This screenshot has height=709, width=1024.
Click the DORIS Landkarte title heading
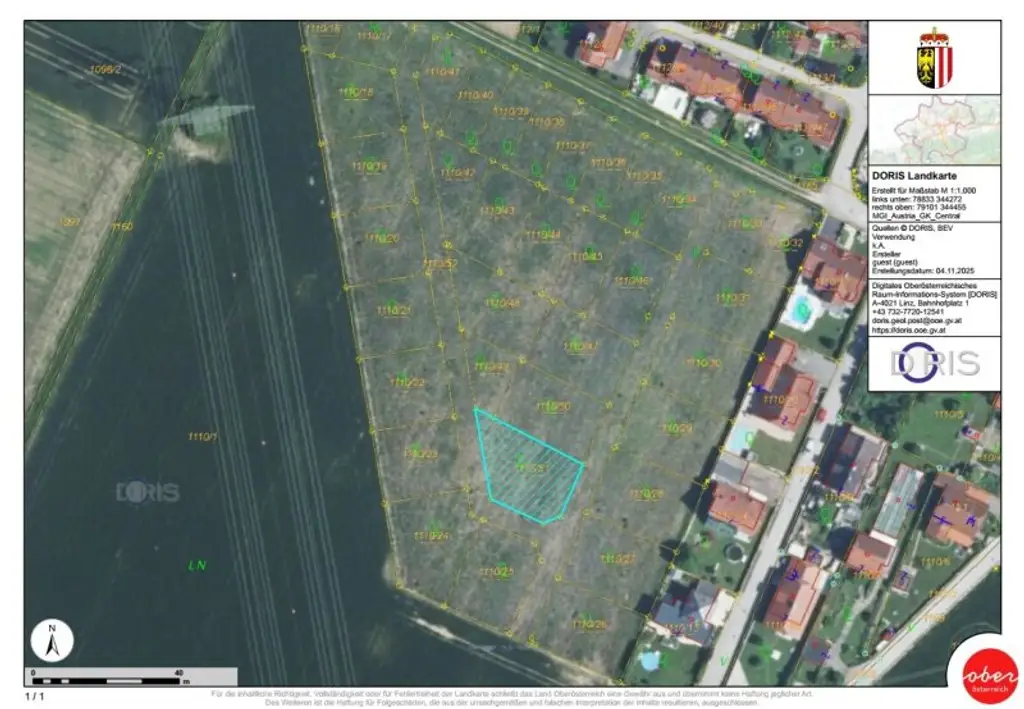[x=915, y=175]
